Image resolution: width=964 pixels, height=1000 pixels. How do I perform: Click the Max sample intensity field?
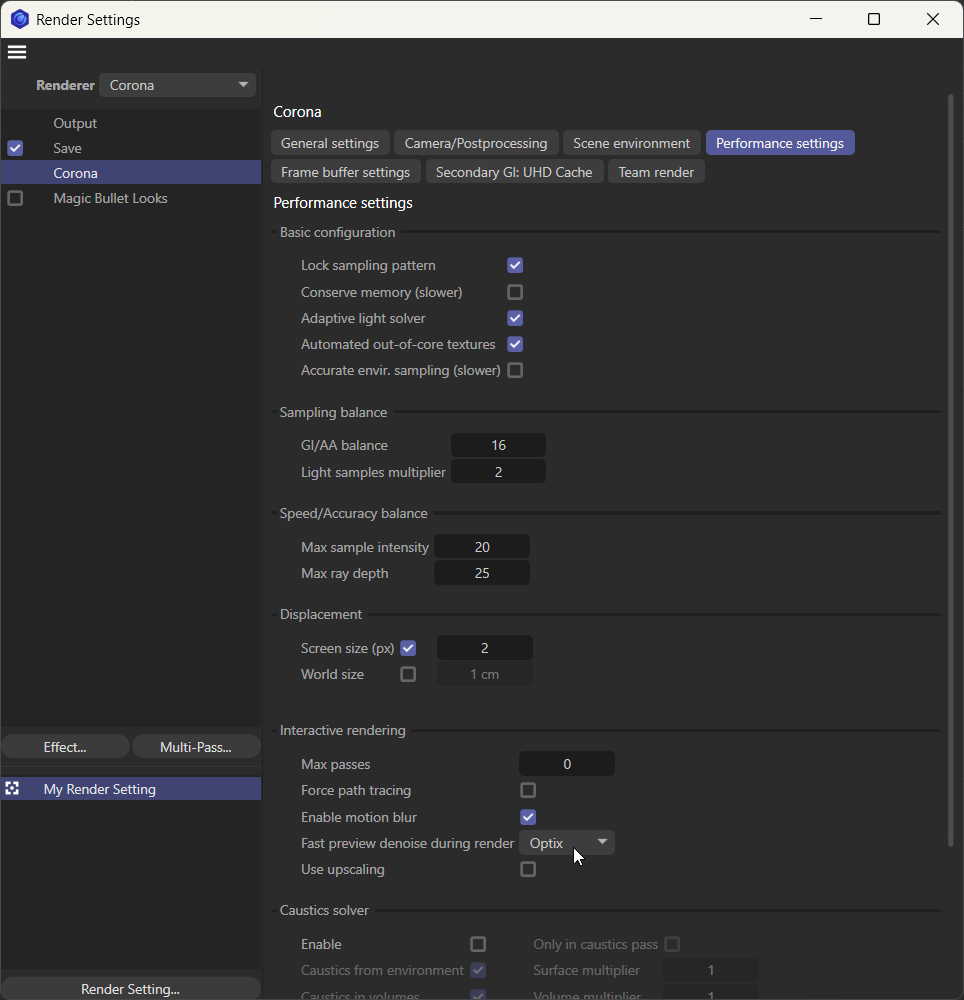(482, 547)
